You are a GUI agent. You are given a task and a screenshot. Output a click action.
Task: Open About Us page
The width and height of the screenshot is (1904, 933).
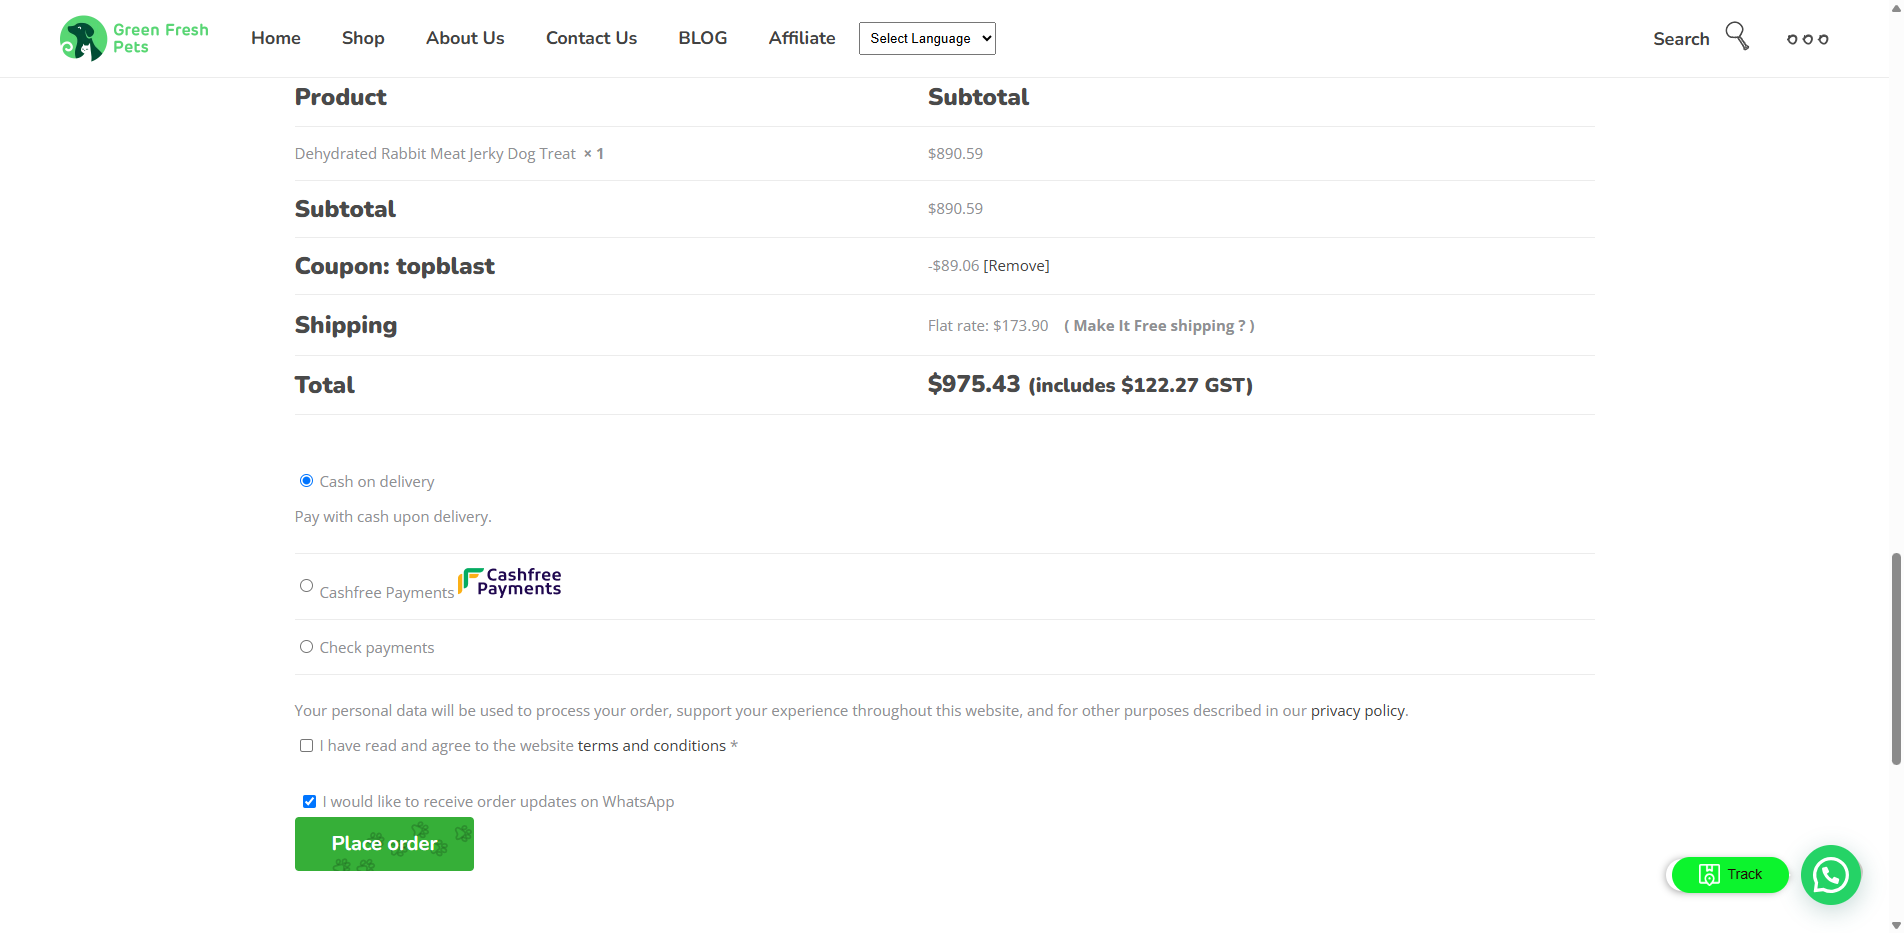(x=465, y=38)
